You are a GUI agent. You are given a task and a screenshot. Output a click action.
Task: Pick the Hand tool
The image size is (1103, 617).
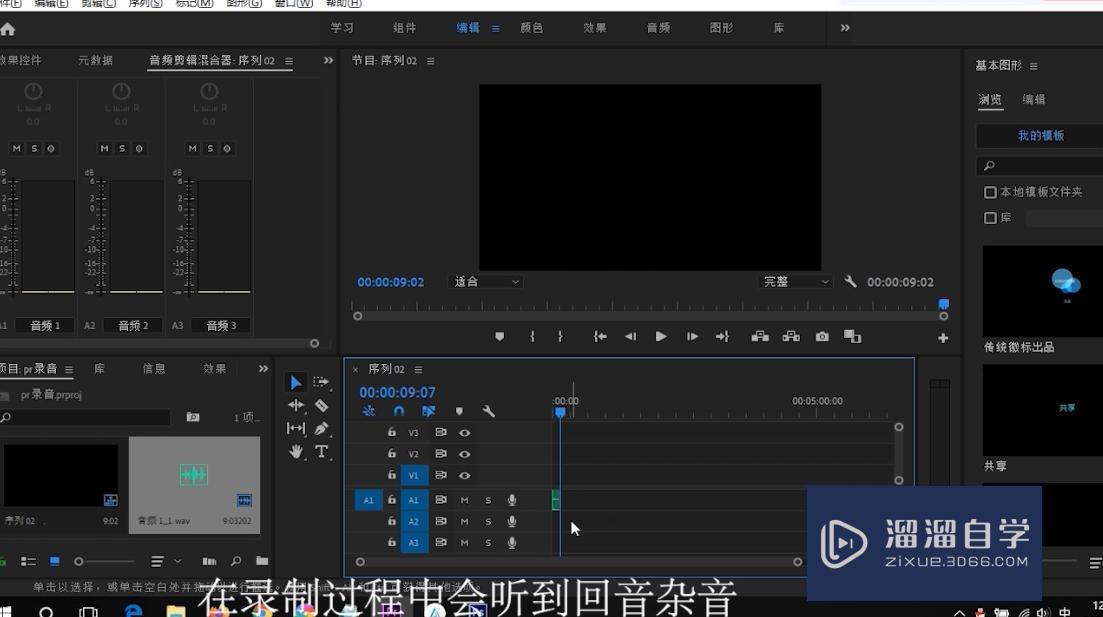pyautogui.click(x=296, y=451)
